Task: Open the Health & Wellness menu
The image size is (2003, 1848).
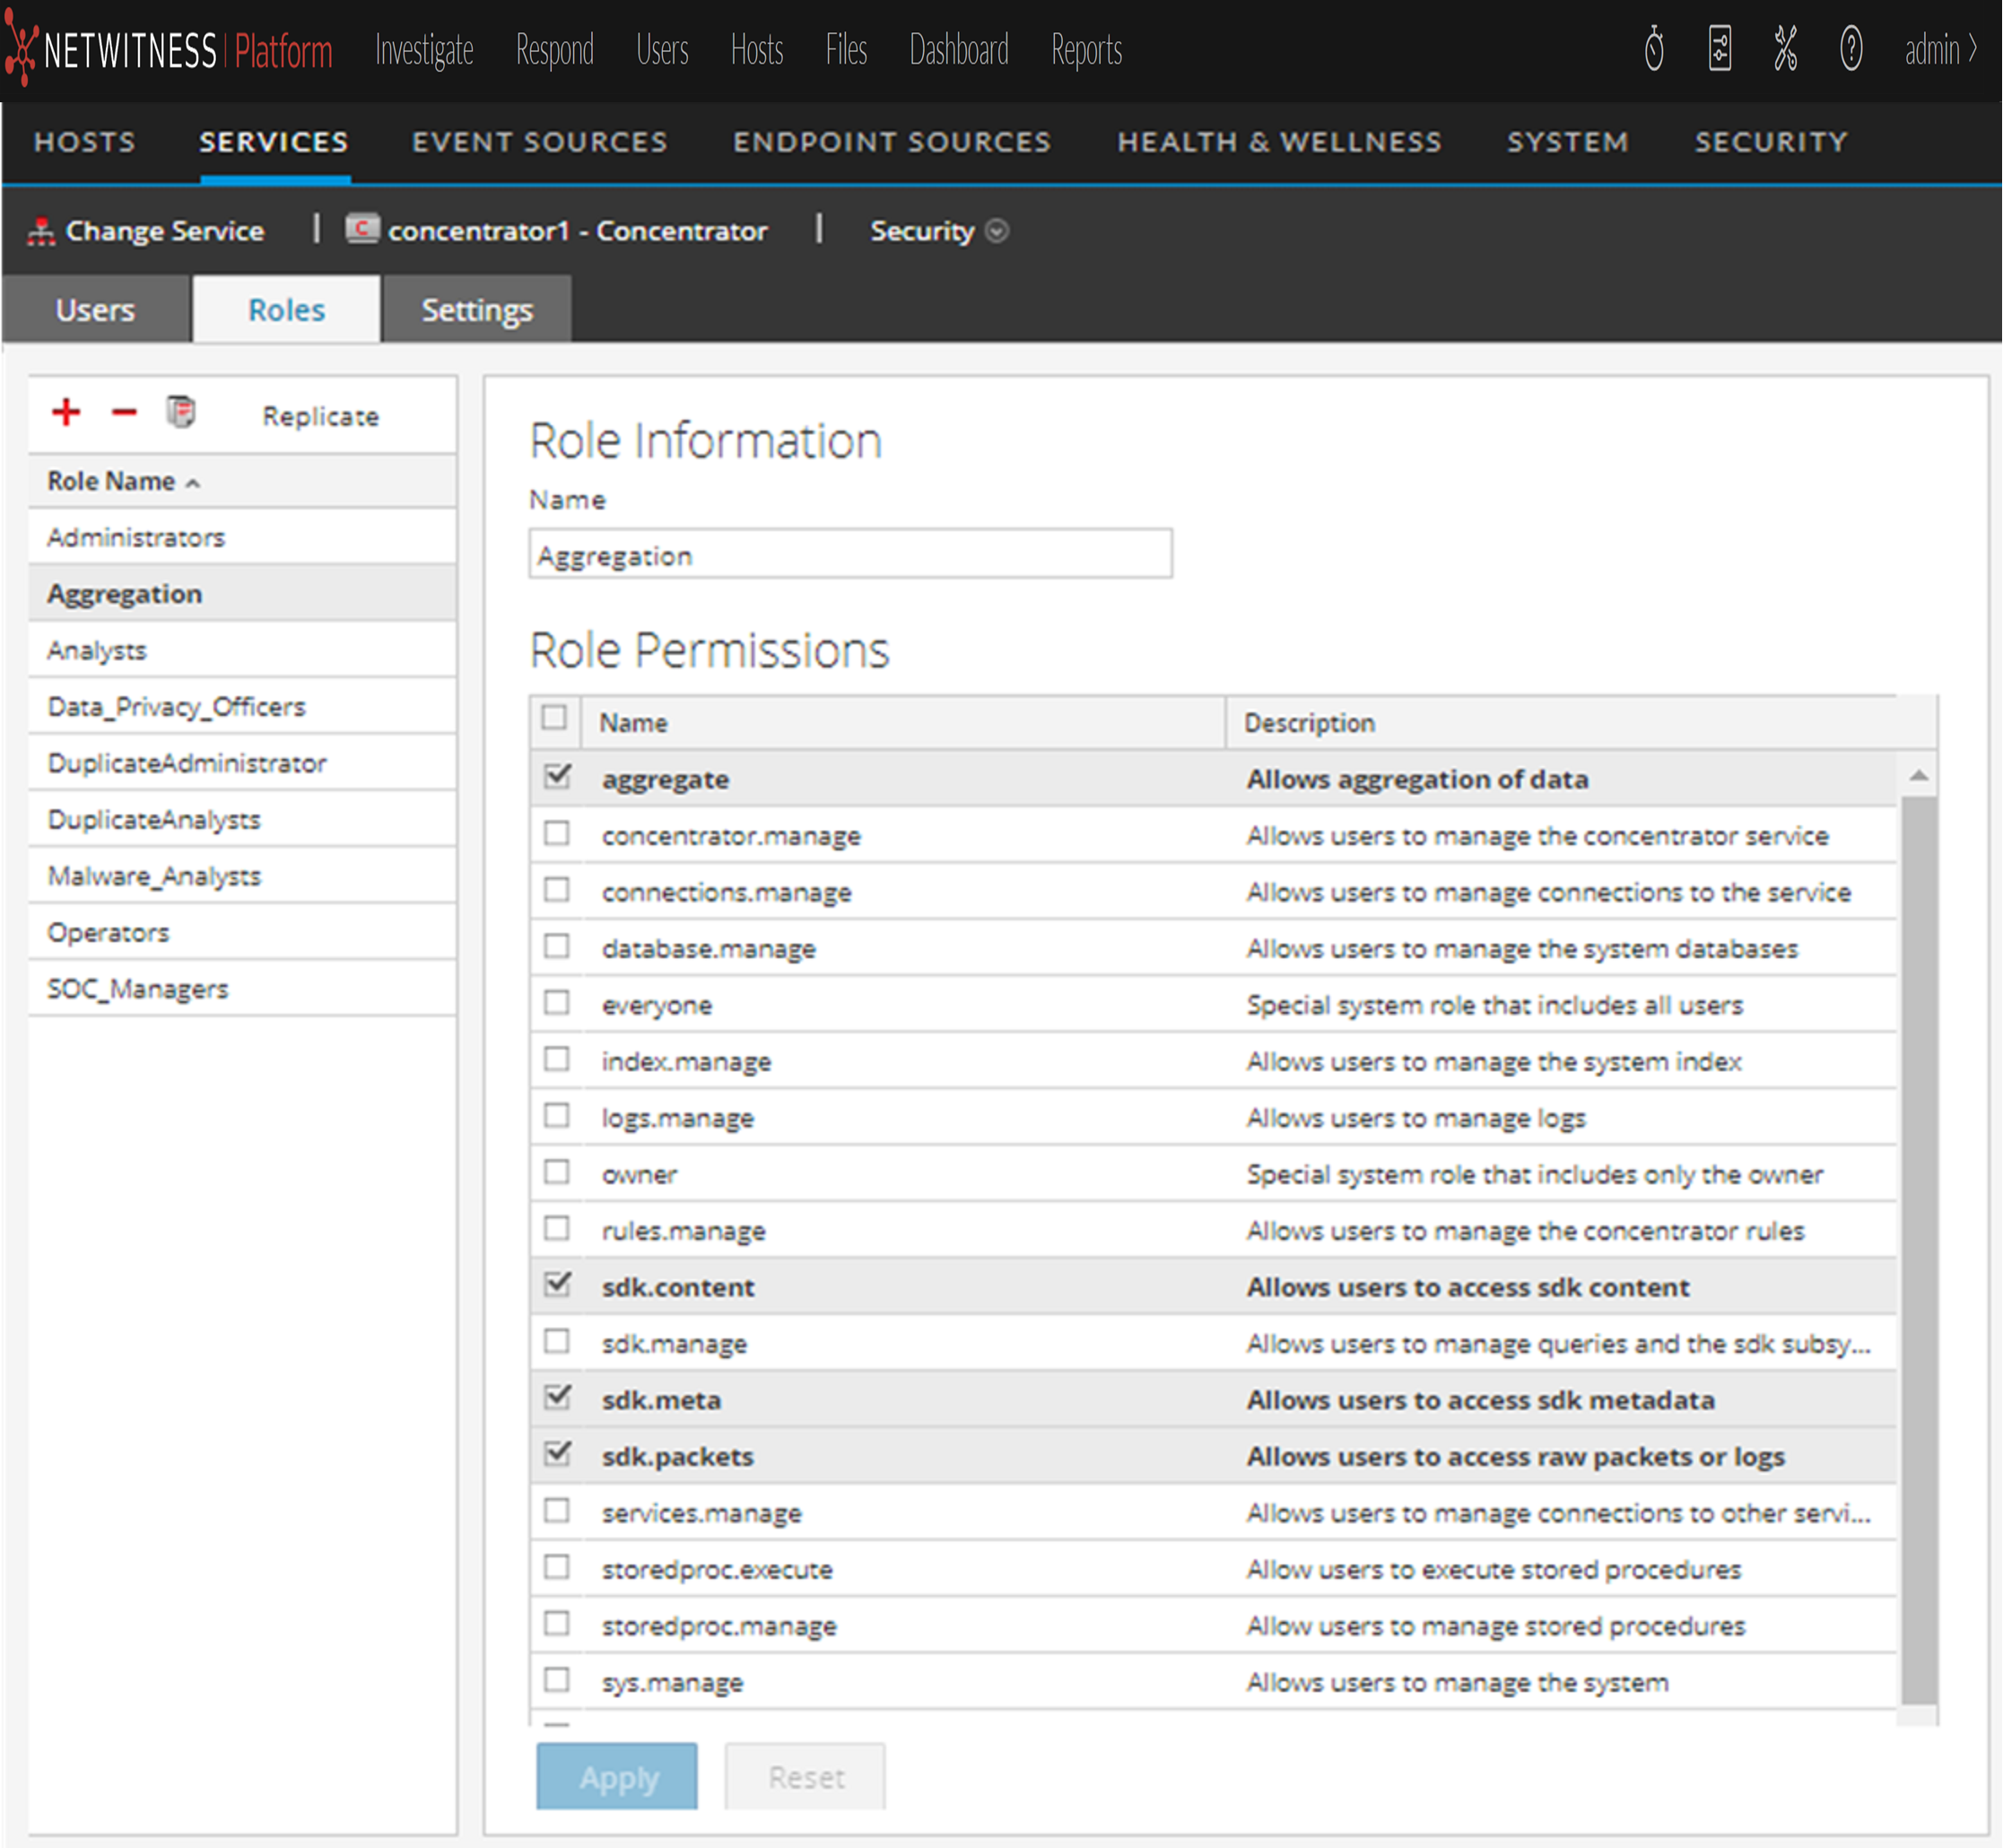Action: (x=1278, y=142)
